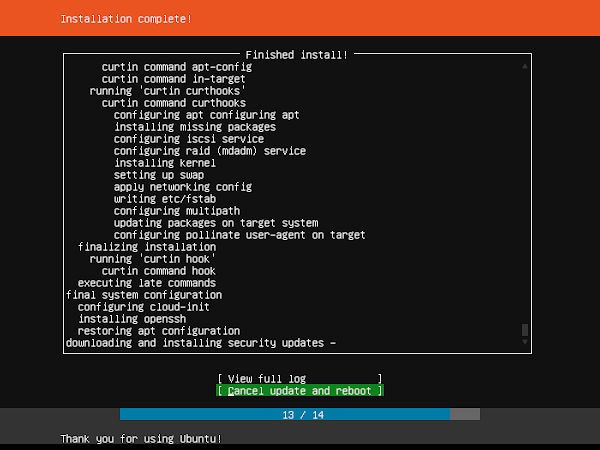Select 'writing etc/fstab' log line
The height and width of the screenshot is (450, 600).
165,199
